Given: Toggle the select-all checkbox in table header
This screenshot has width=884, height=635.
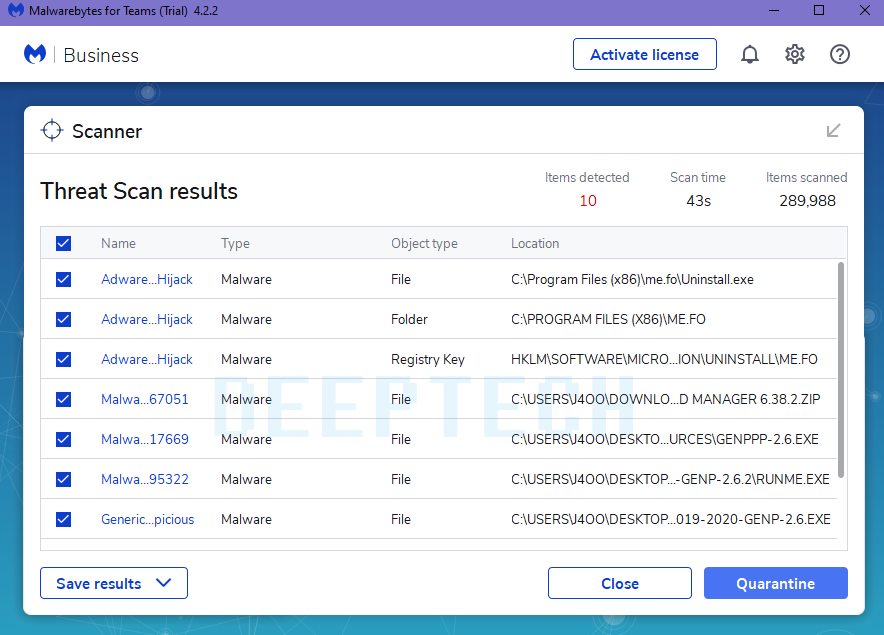Looking at the screenshot, I should coord(64,243).
